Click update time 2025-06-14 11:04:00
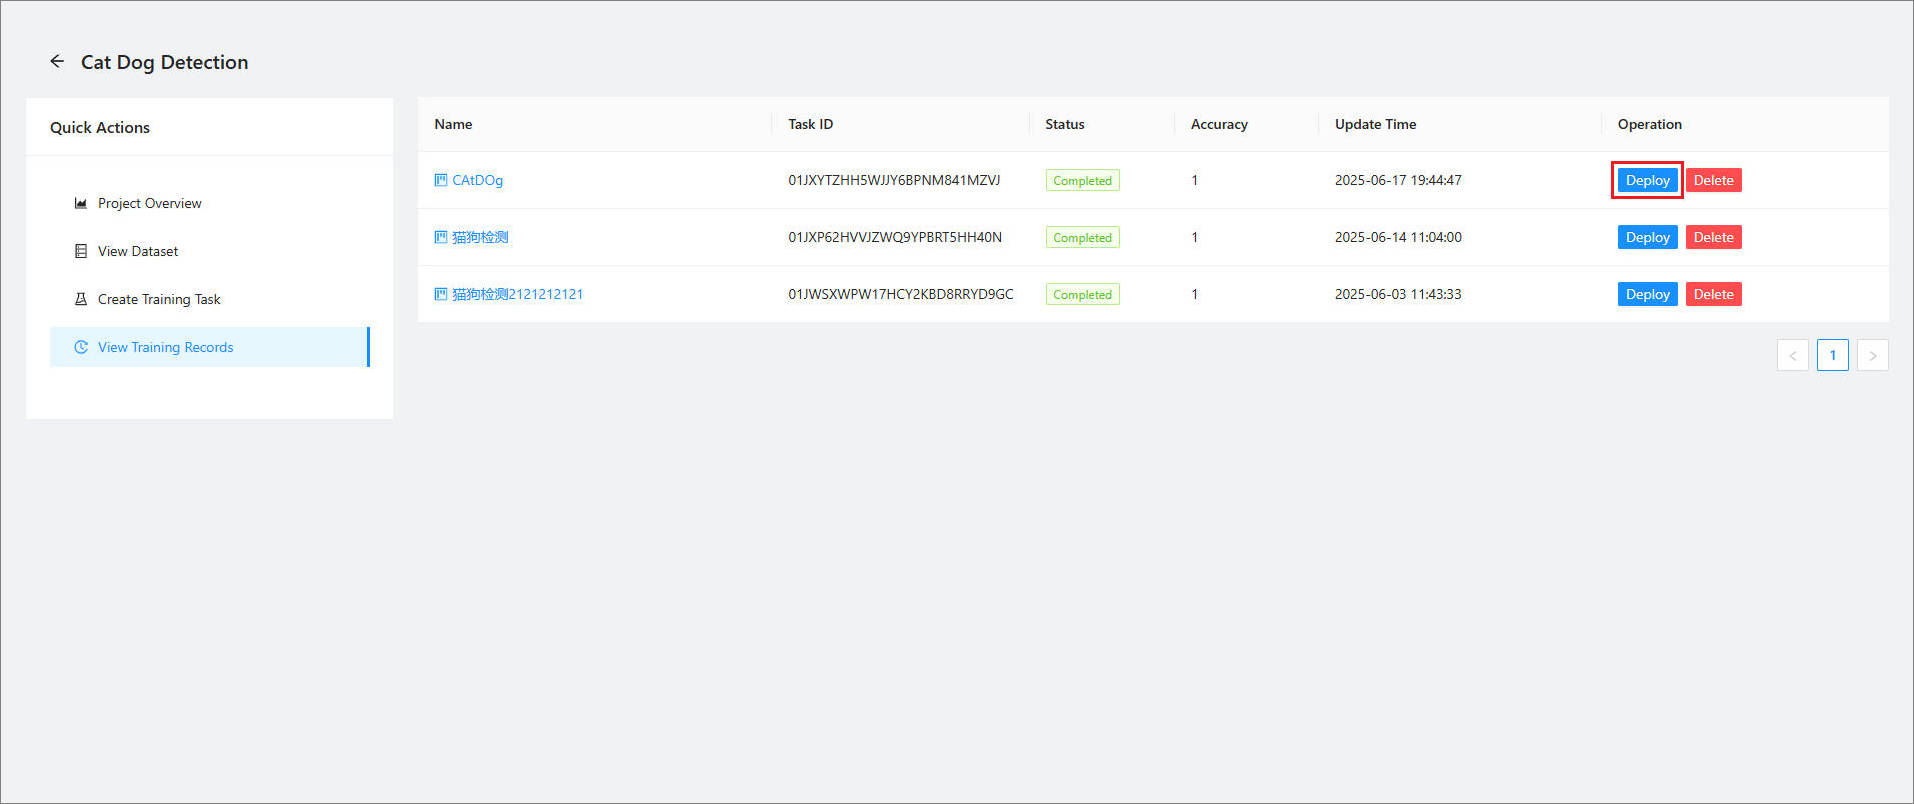The width and height of the screenshot is (1914, 804). [x=1398, y=237]
